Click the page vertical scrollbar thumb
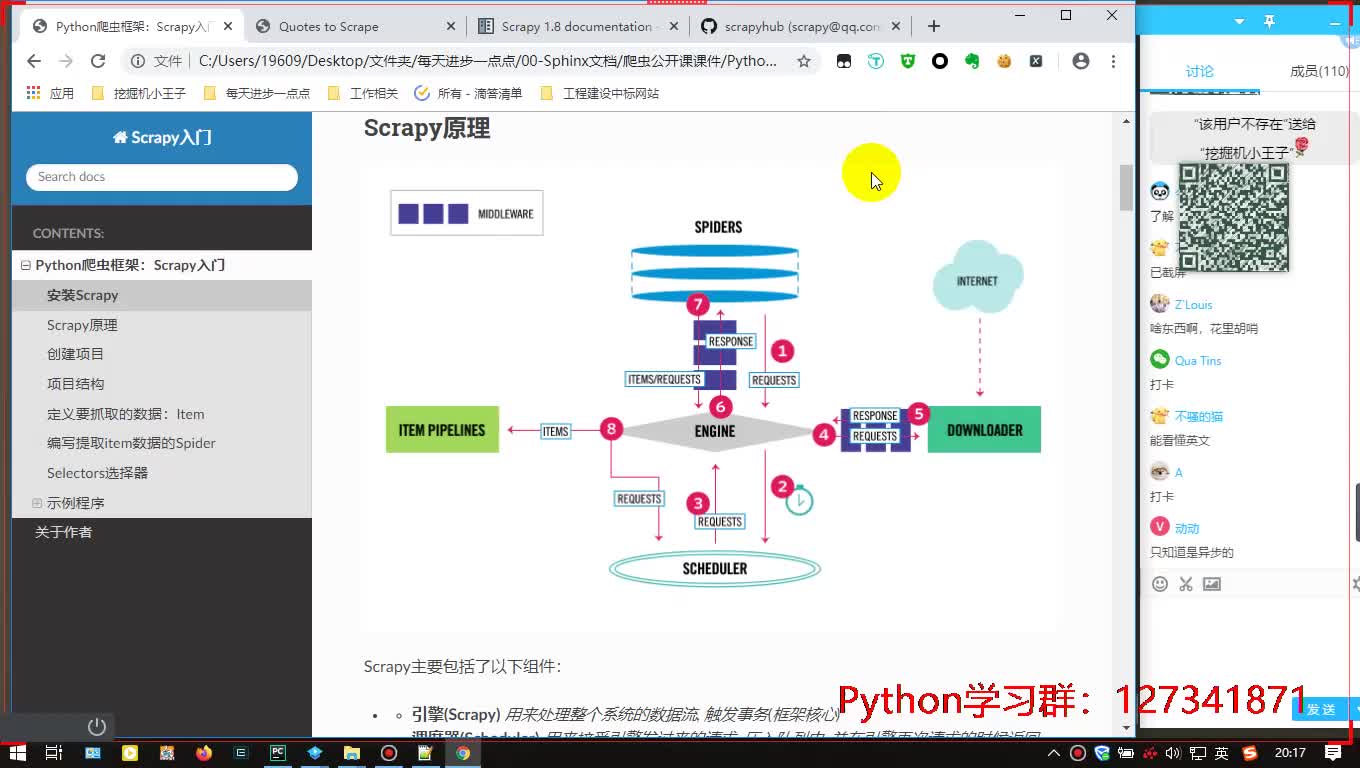This screenshot has width=1360, height=768. tap(1126, 187)
